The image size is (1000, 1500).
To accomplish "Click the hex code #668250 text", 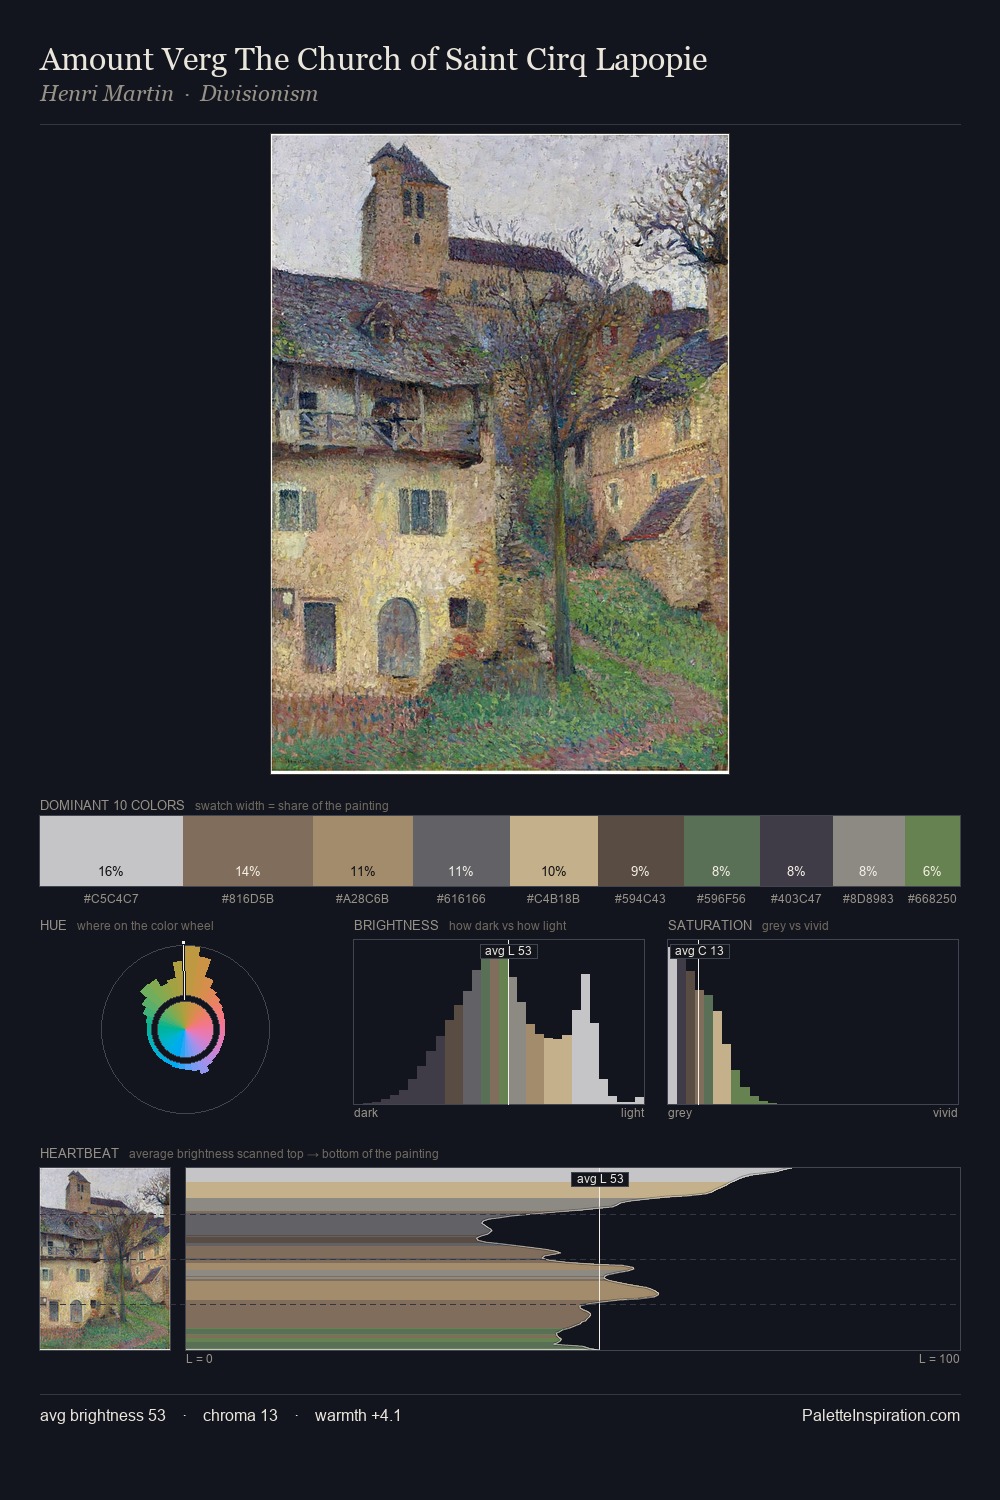I will point(932,899).
